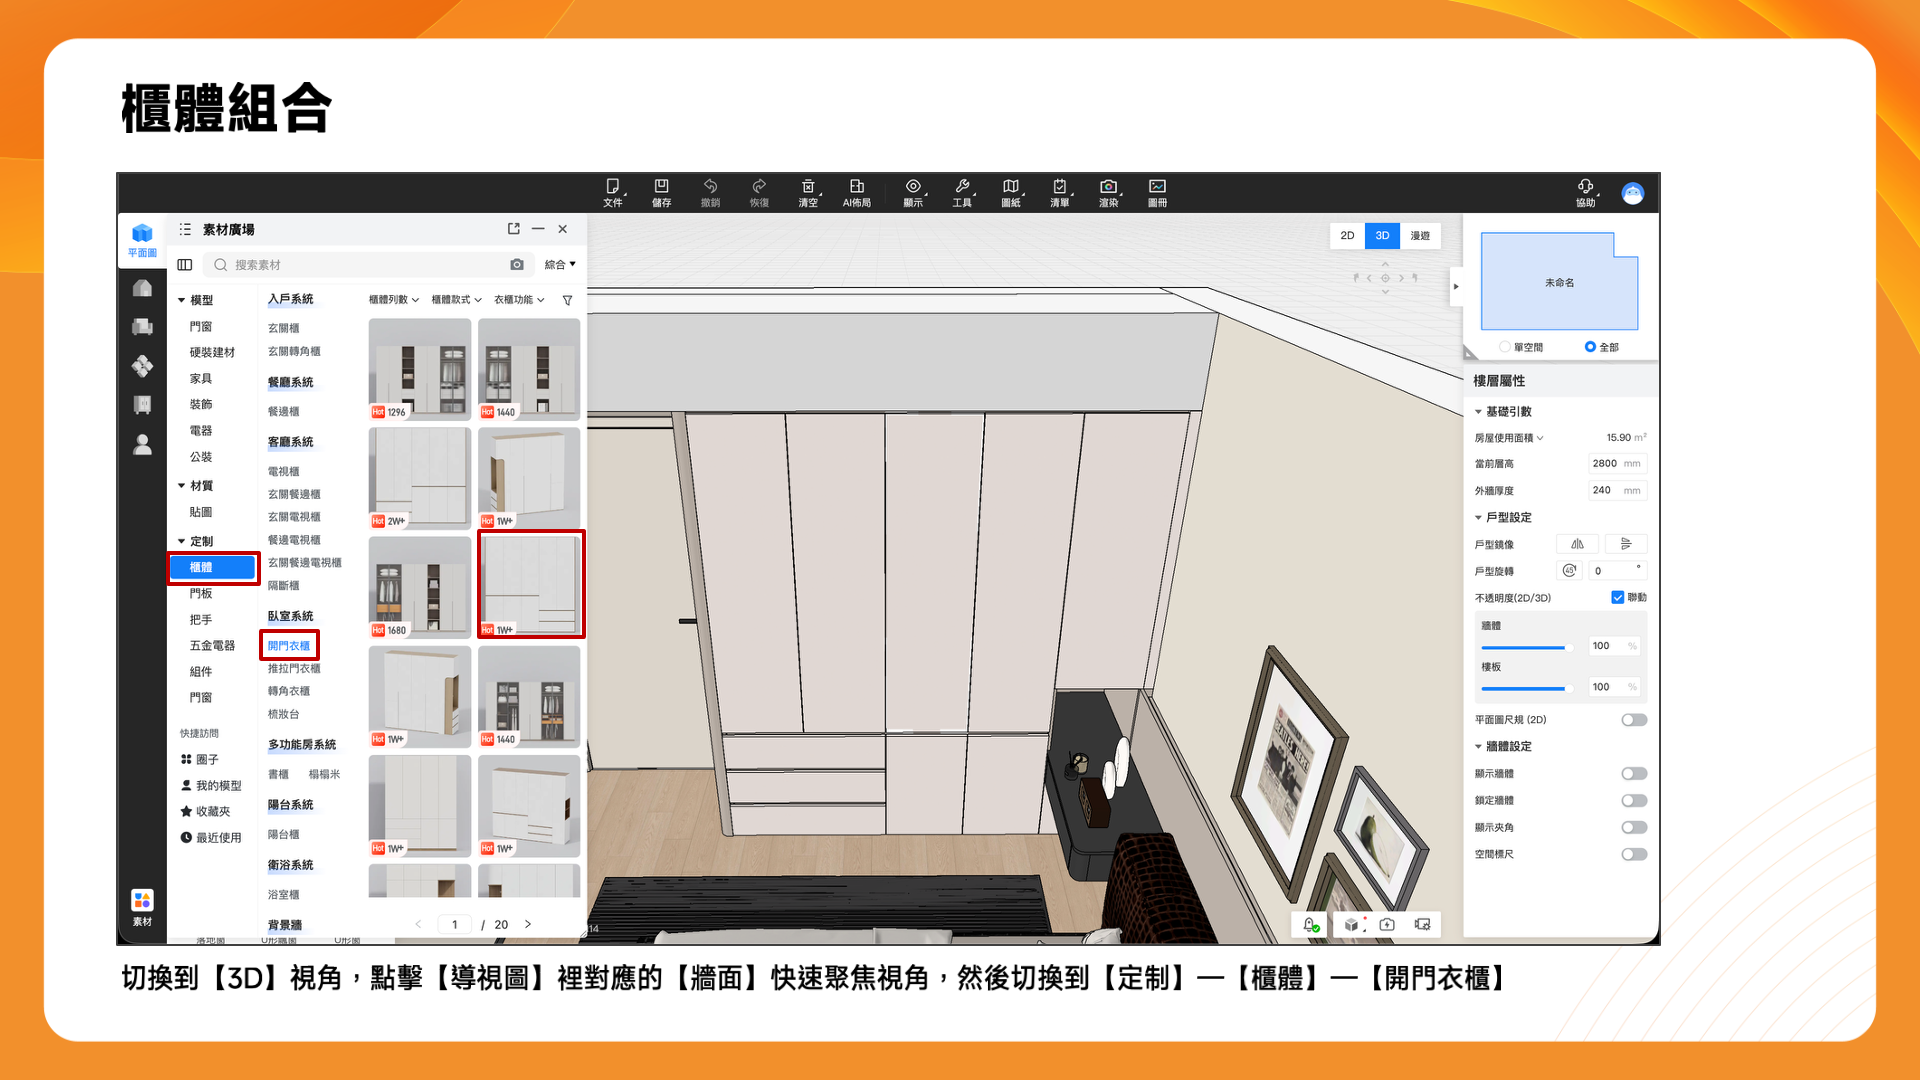
Task: Open the 綜合 search scope dropdown
Action: tap(560, 265)
